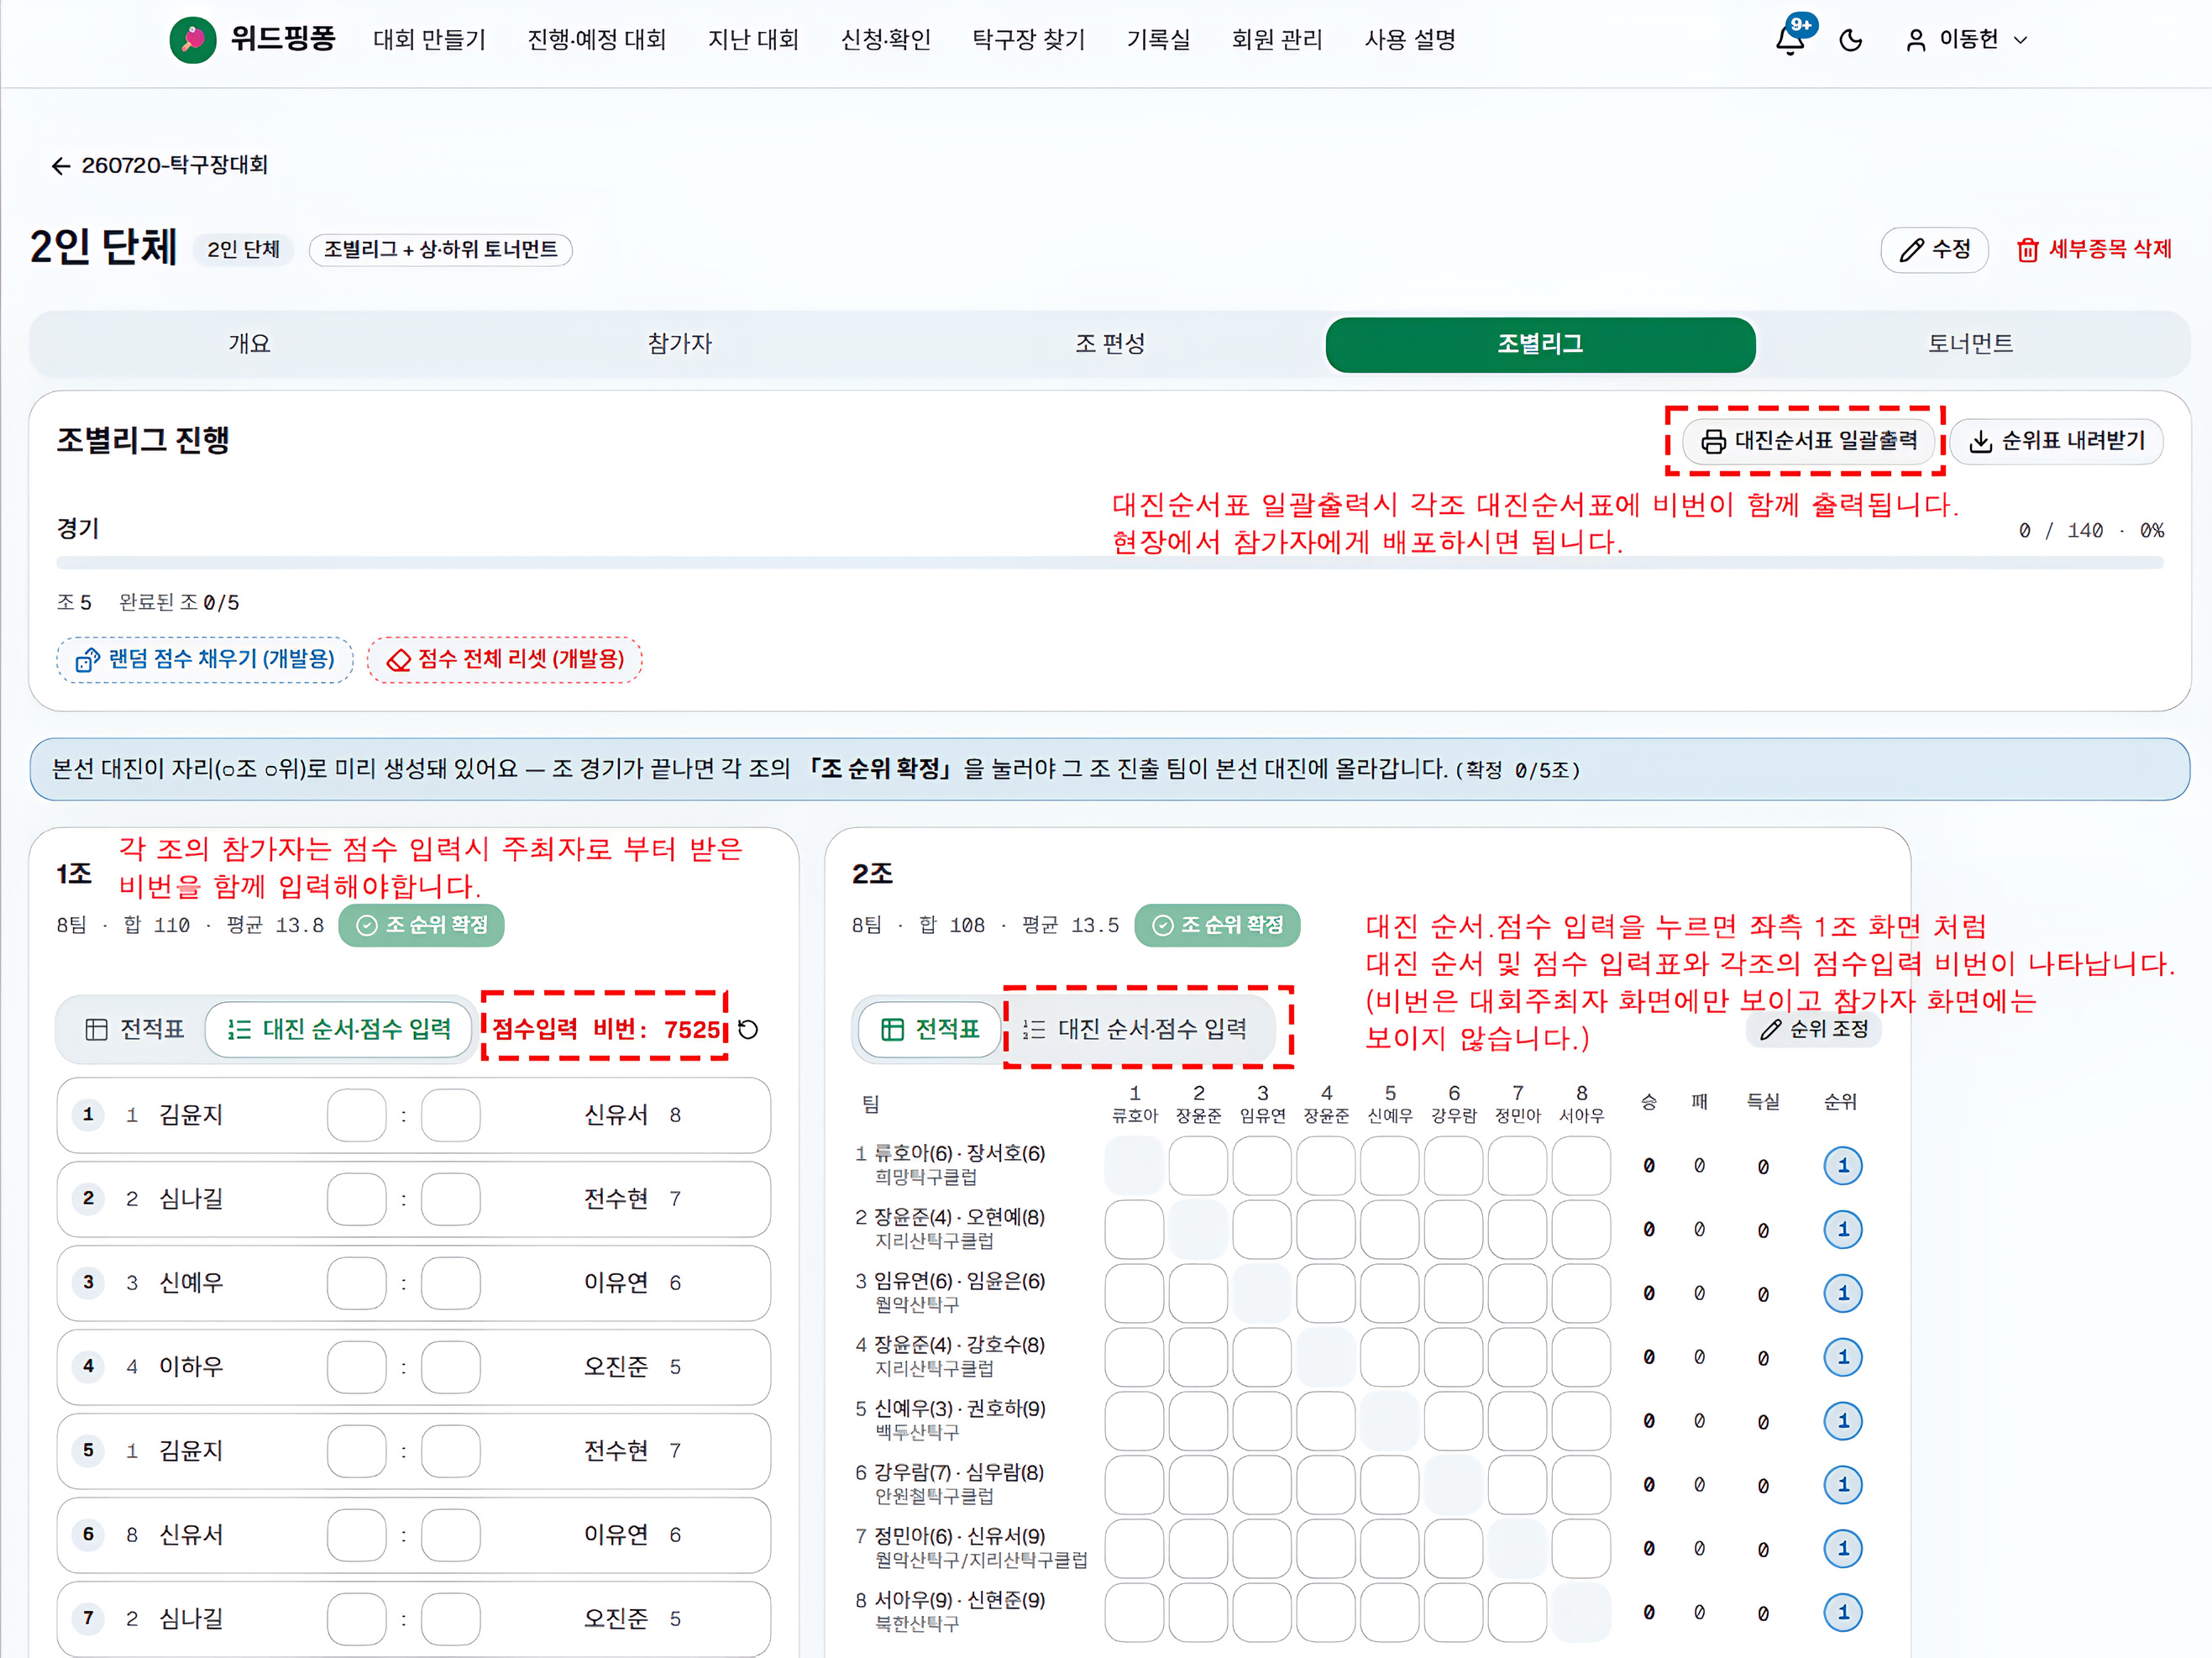Viewport: 2212px width, 1658px height.
Task: Open the notifications bell
Action: pyautogui.click(x=1790, y=40)
